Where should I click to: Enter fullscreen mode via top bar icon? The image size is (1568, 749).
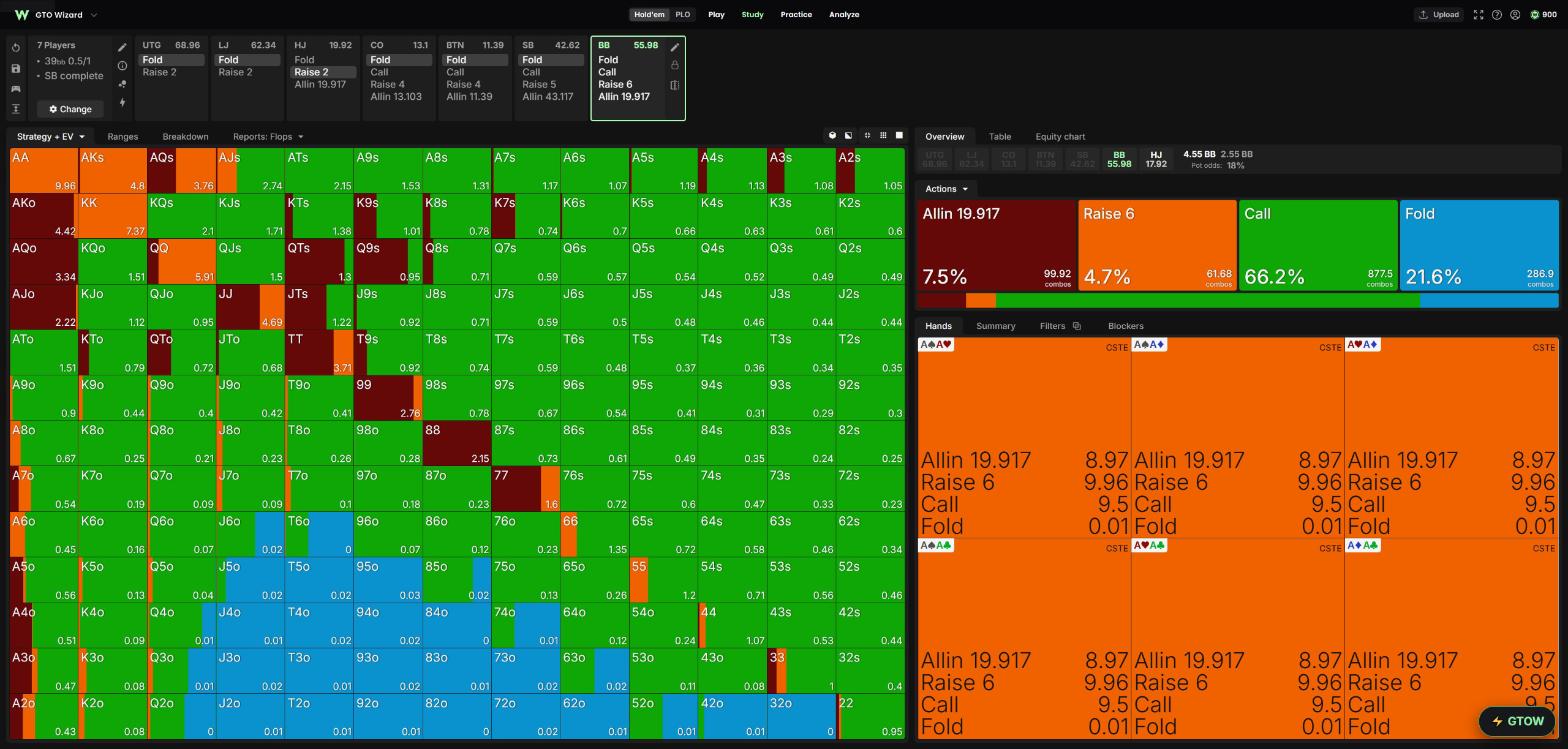pos(1478,15)
